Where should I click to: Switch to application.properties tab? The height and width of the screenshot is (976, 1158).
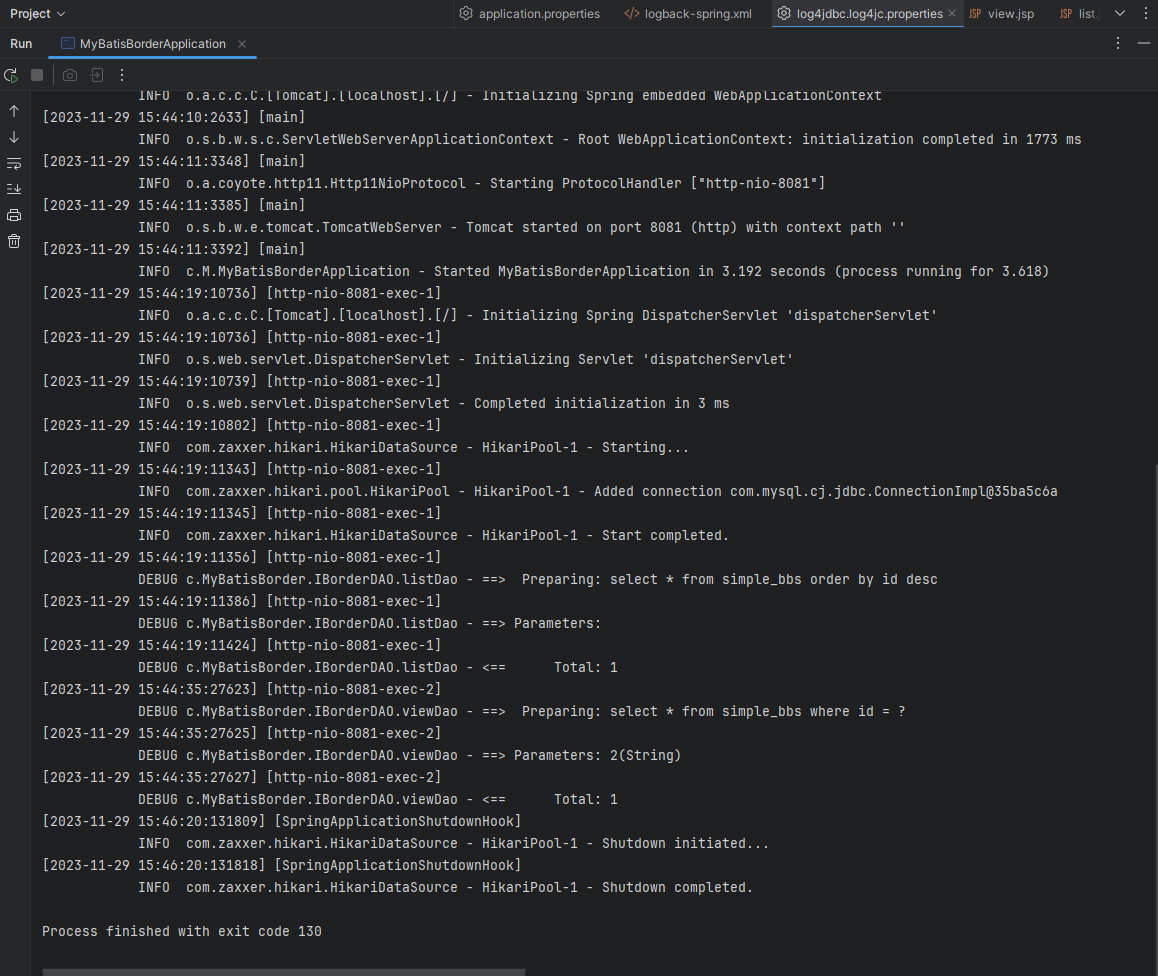[530, 13]
